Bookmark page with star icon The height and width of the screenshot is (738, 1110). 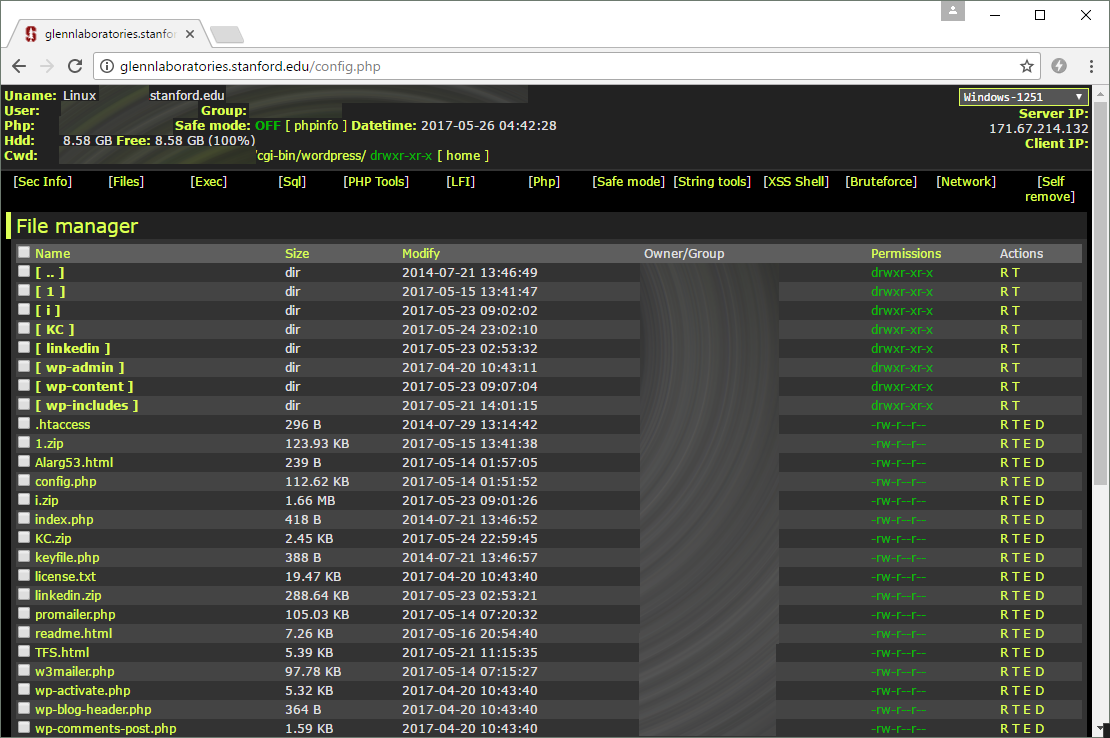(x=1026, y=66)
